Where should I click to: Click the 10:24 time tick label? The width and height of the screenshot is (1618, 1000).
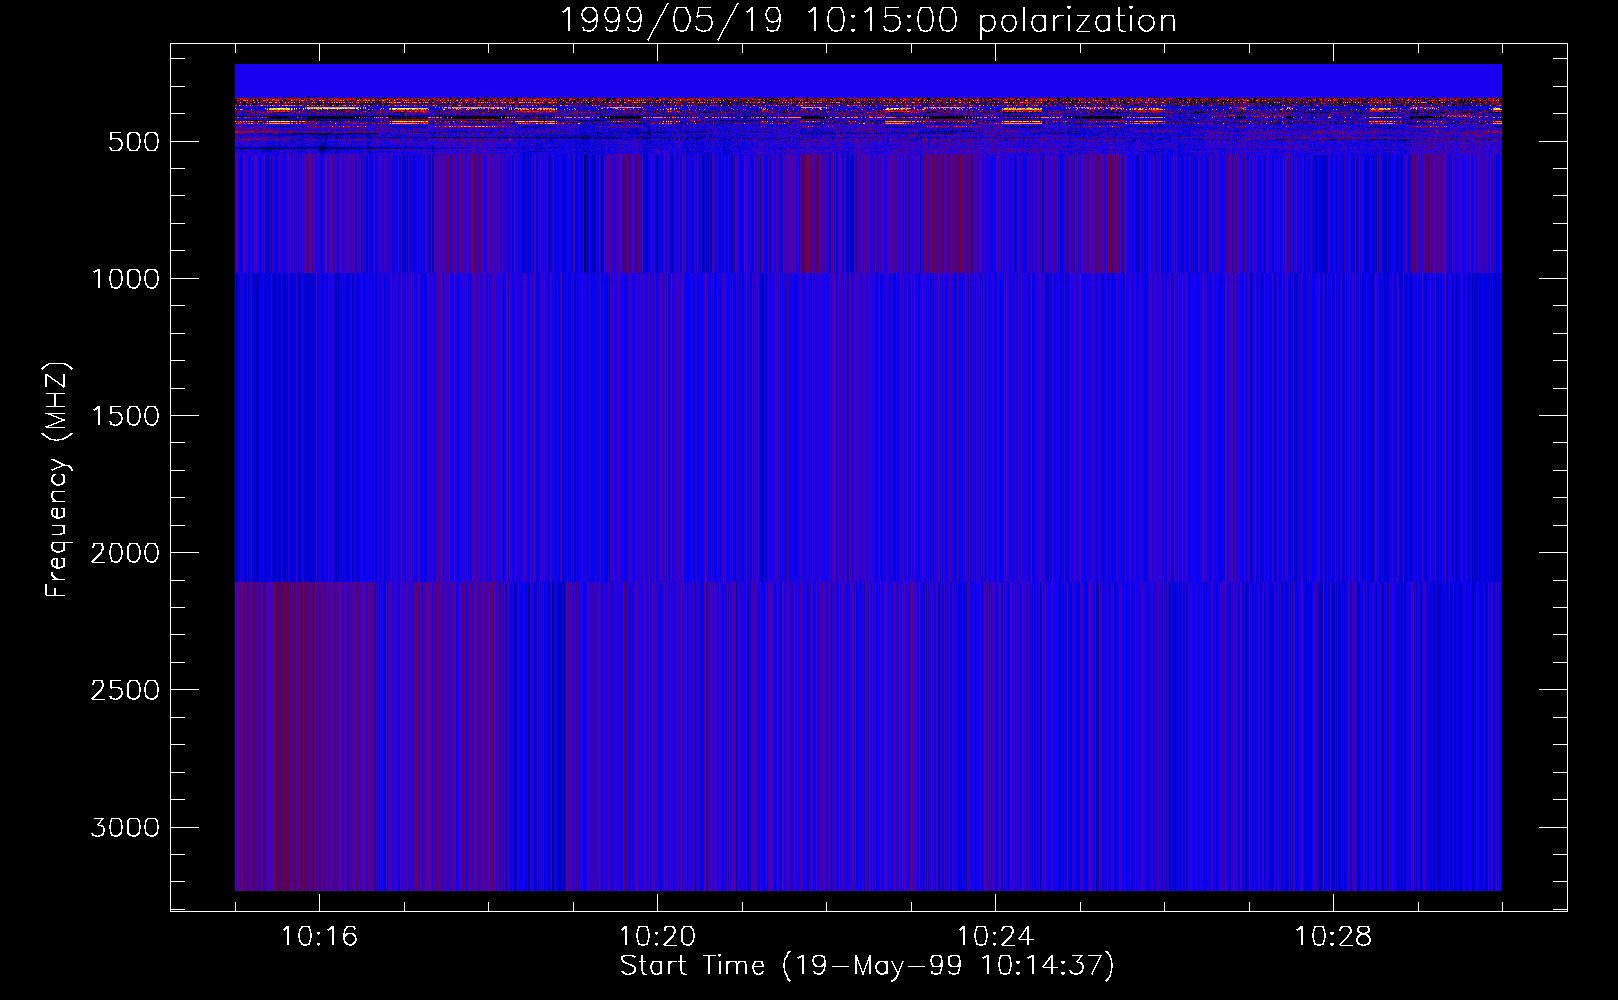coord(995,937)
